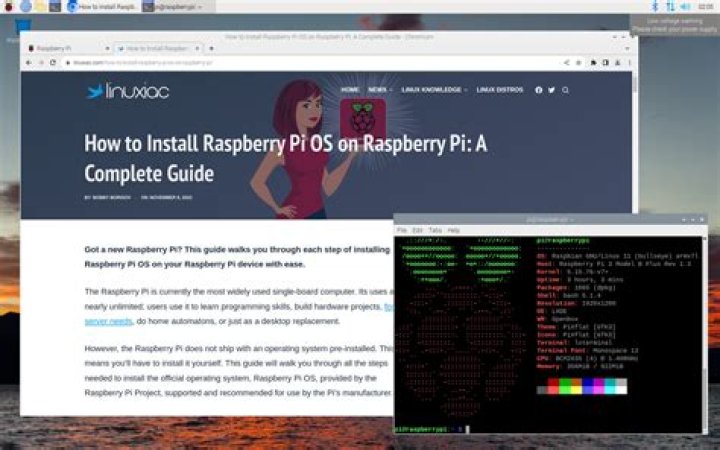720x450 pixels.
Task: Open the file manager from the taskbar
Action: point(41,6)
